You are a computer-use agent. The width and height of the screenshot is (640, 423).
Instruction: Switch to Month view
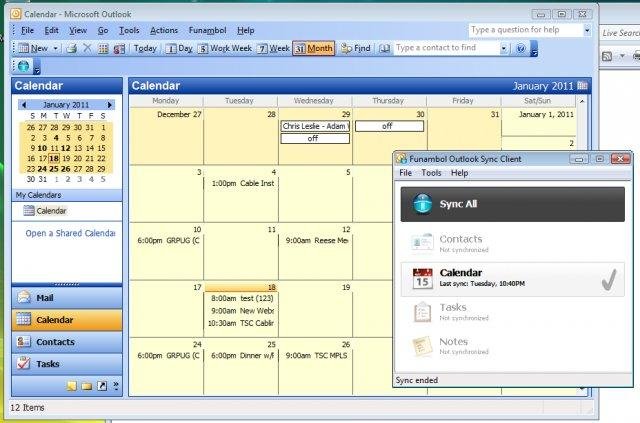(x=314, y=48)
